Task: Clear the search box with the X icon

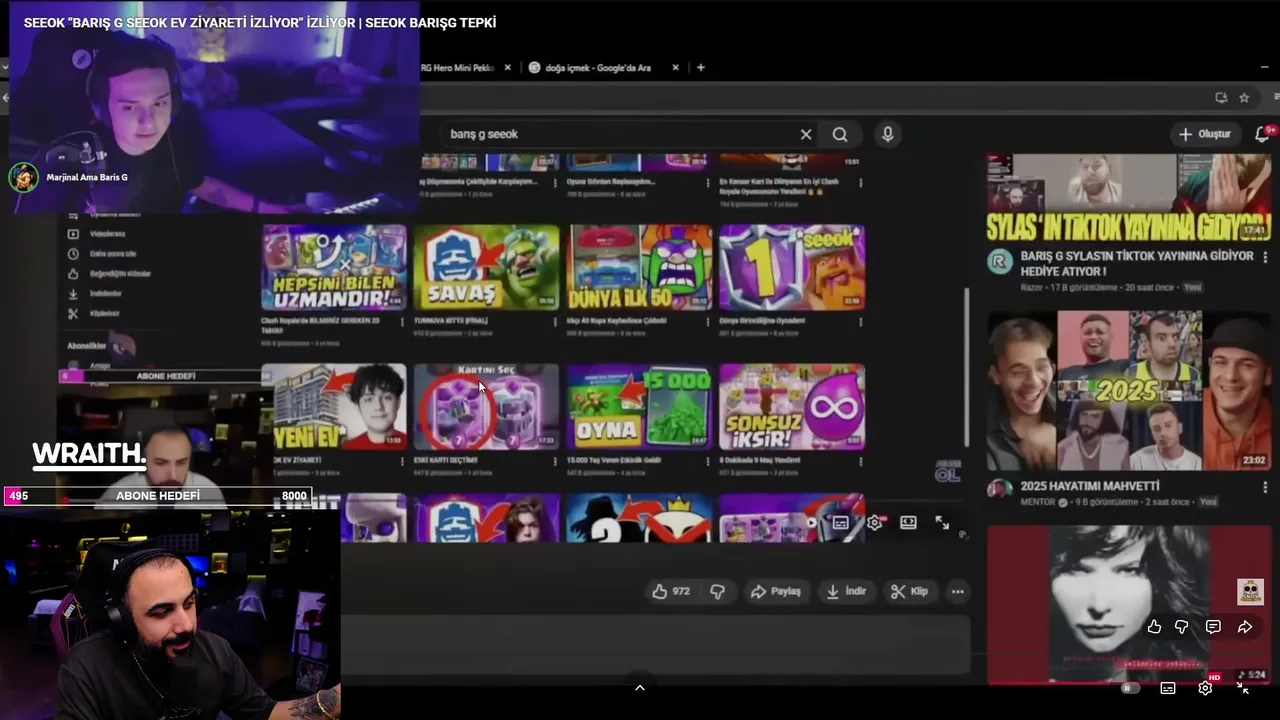Action: click(x=806, y=134)
